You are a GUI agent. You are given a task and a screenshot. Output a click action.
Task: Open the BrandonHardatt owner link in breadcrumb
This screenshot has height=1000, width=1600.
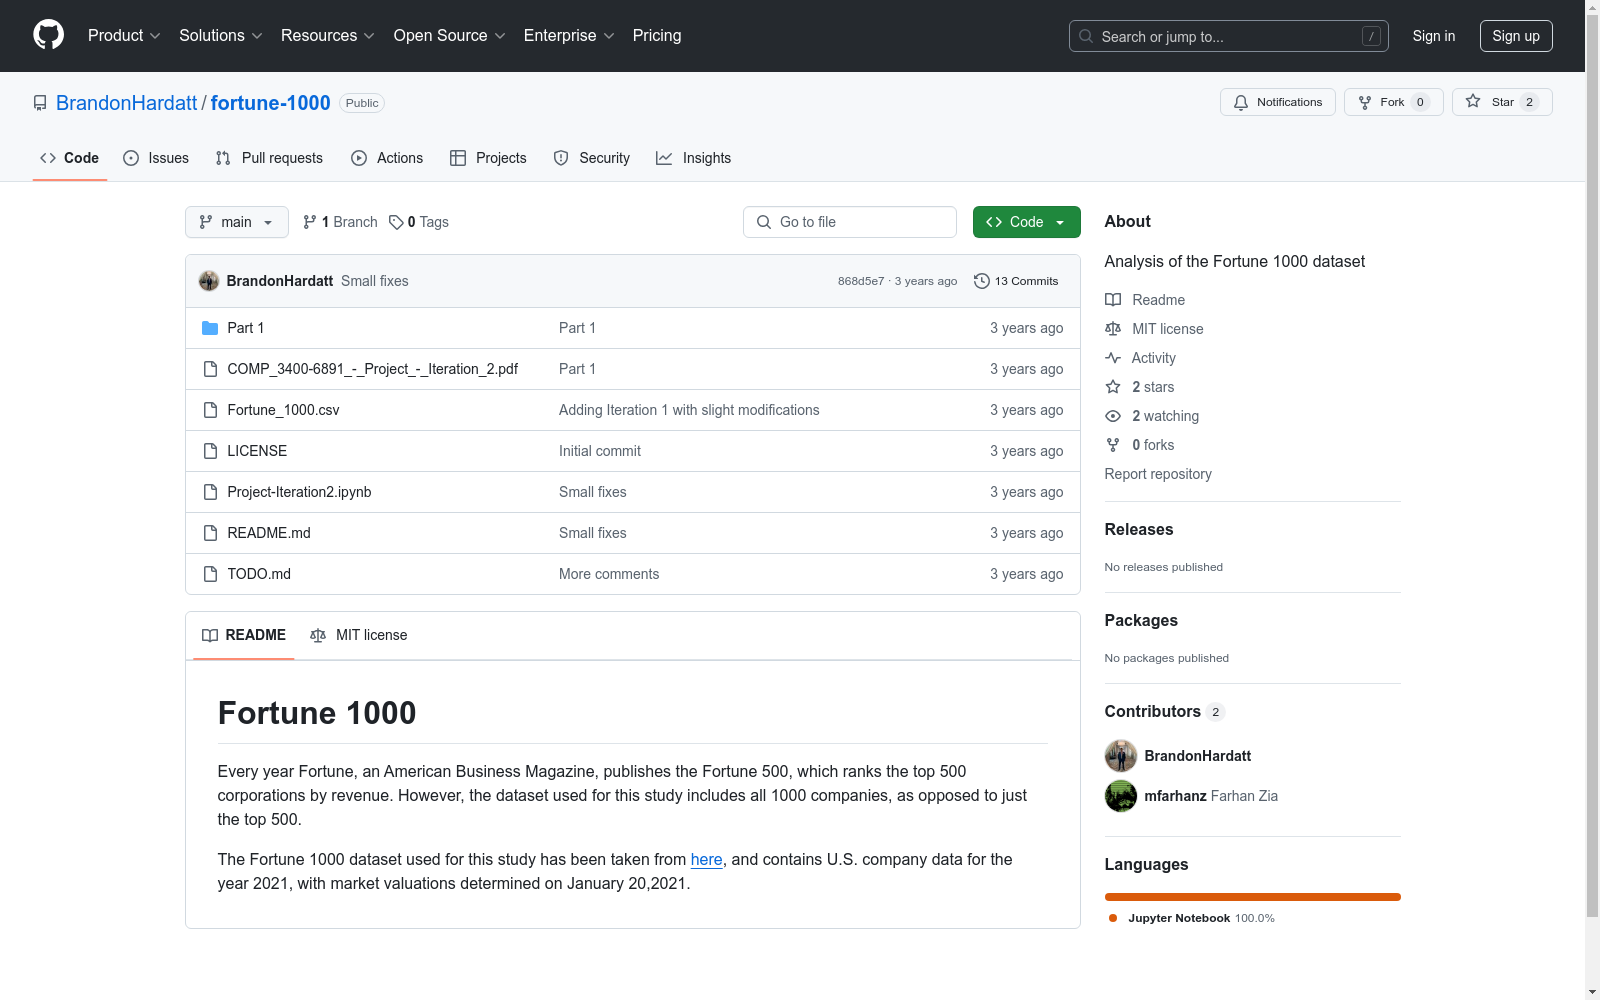click(127, 103)
